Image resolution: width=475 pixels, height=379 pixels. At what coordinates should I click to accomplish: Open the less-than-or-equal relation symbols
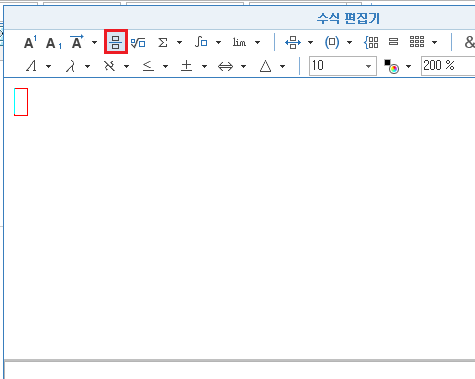(148, 66)
